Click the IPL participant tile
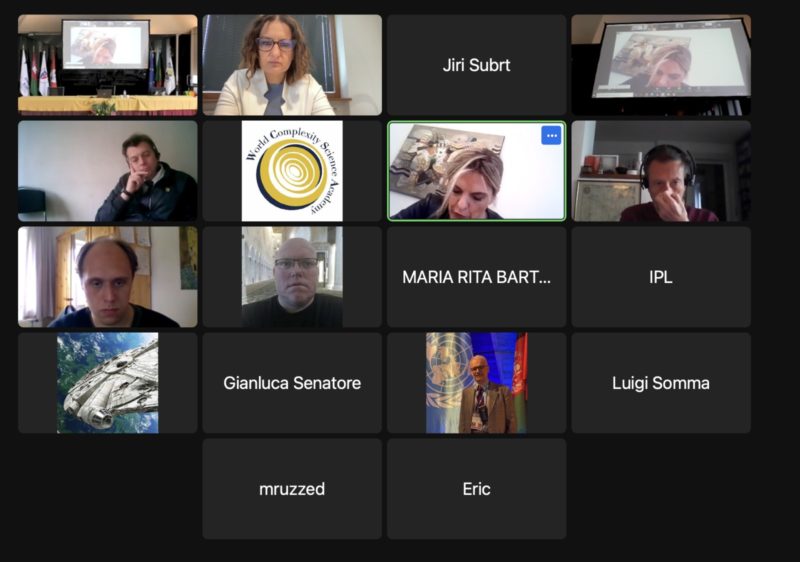 point(661,277)
